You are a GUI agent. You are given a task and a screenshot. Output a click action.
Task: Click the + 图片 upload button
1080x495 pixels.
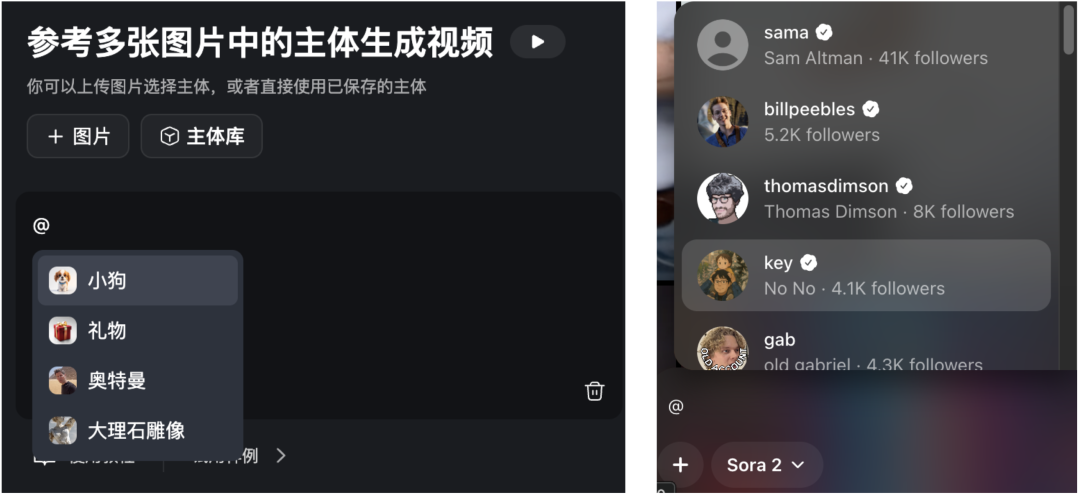point(78,136)
